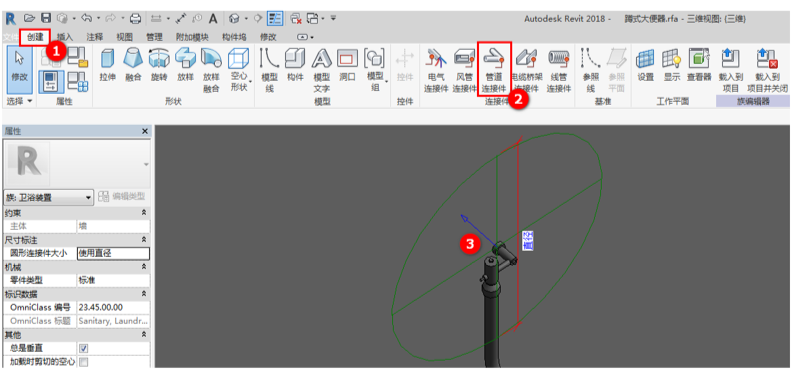Start the 模型线 model line tool

[269, 70]
